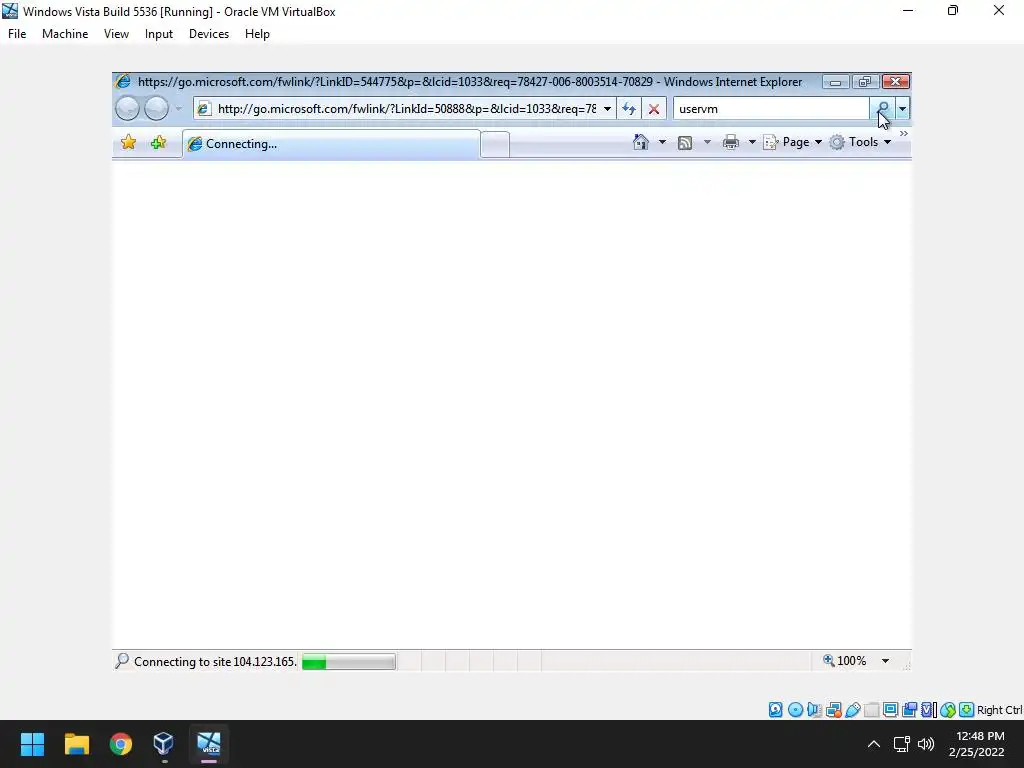Click VirtualBox network adapter indicator
This screenshot has width=1024, height=768.
pyautogui.click(x=833, y=710)
